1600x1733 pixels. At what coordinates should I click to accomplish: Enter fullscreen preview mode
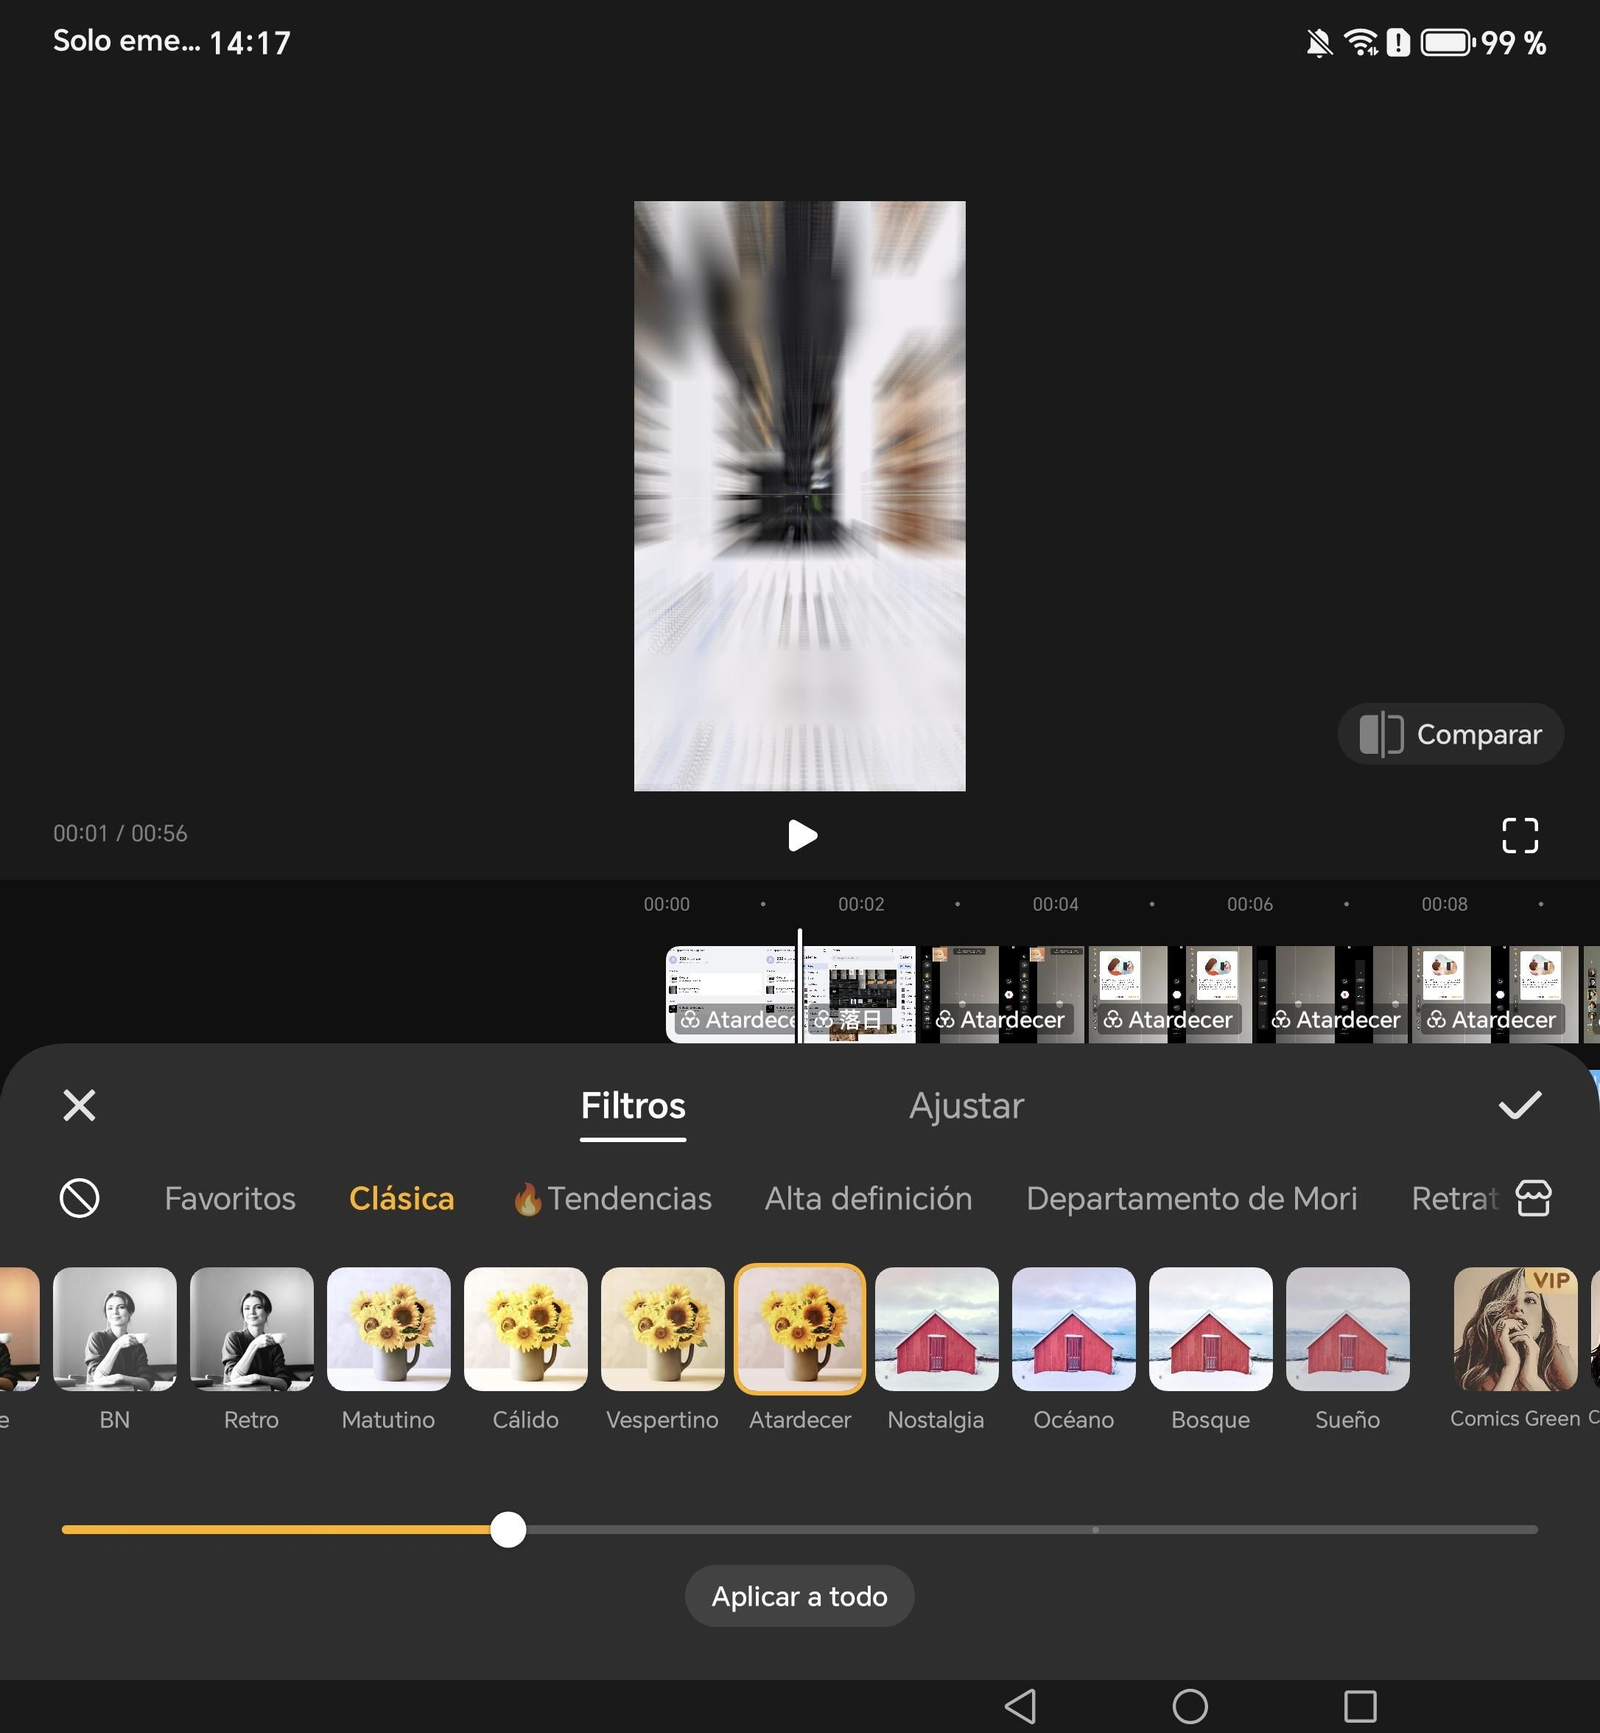pos(1519,835)
